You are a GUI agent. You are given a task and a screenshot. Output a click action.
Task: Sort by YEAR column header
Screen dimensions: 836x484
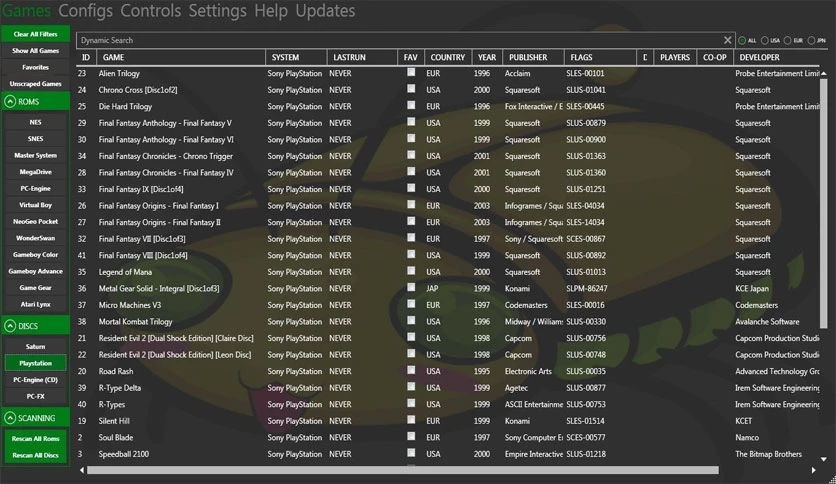(x=487, y=57)
